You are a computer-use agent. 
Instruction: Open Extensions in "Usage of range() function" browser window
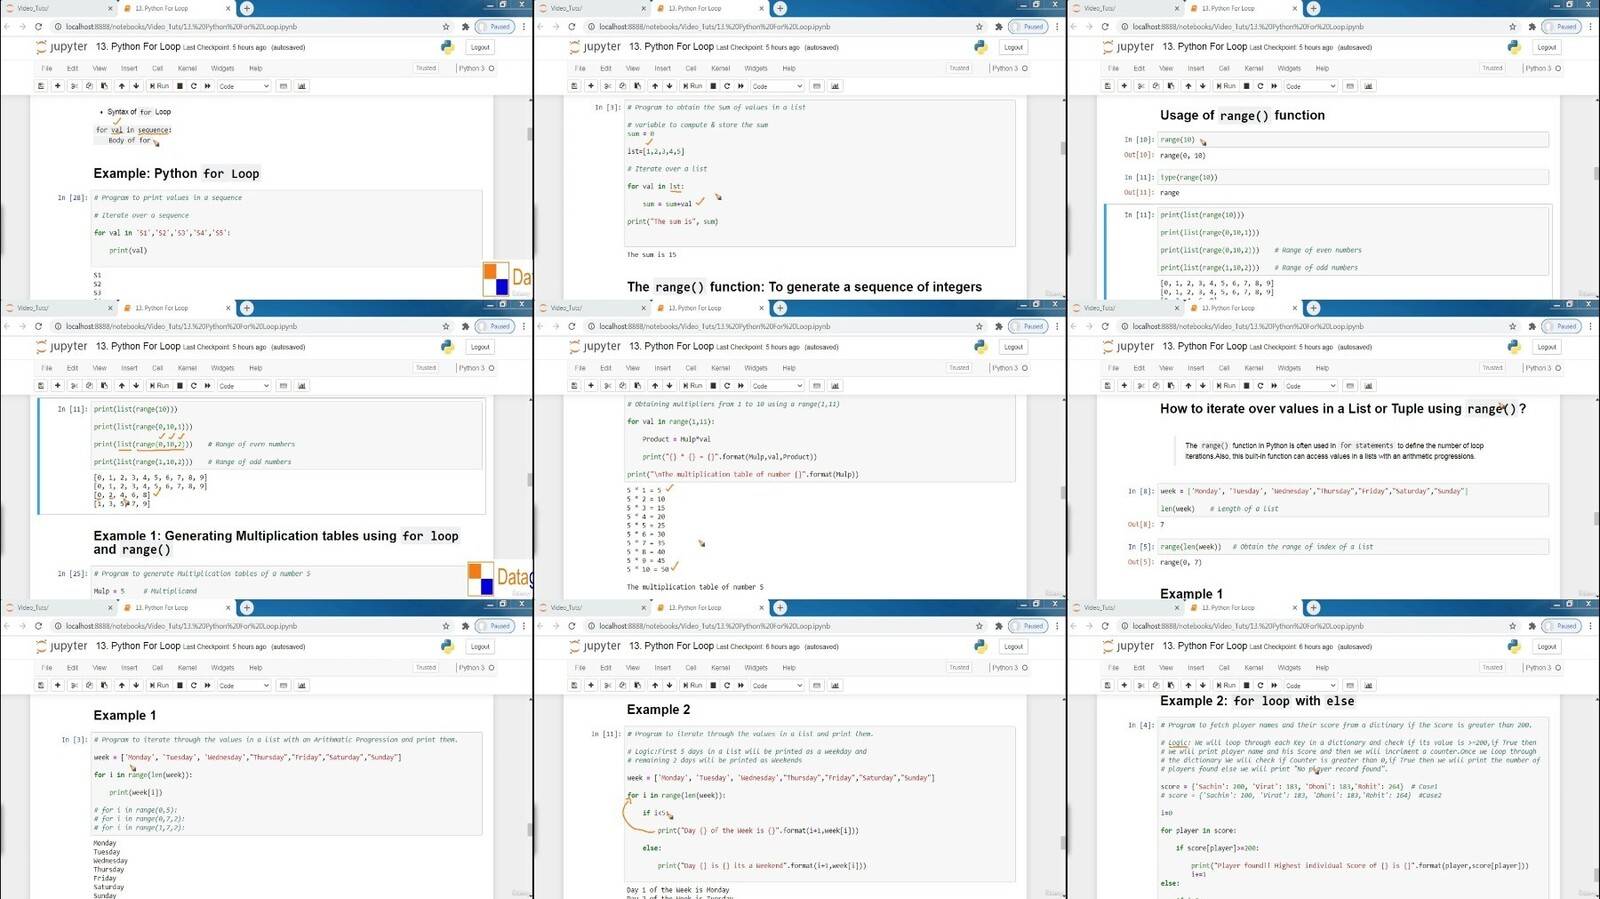coord(1532,27)
